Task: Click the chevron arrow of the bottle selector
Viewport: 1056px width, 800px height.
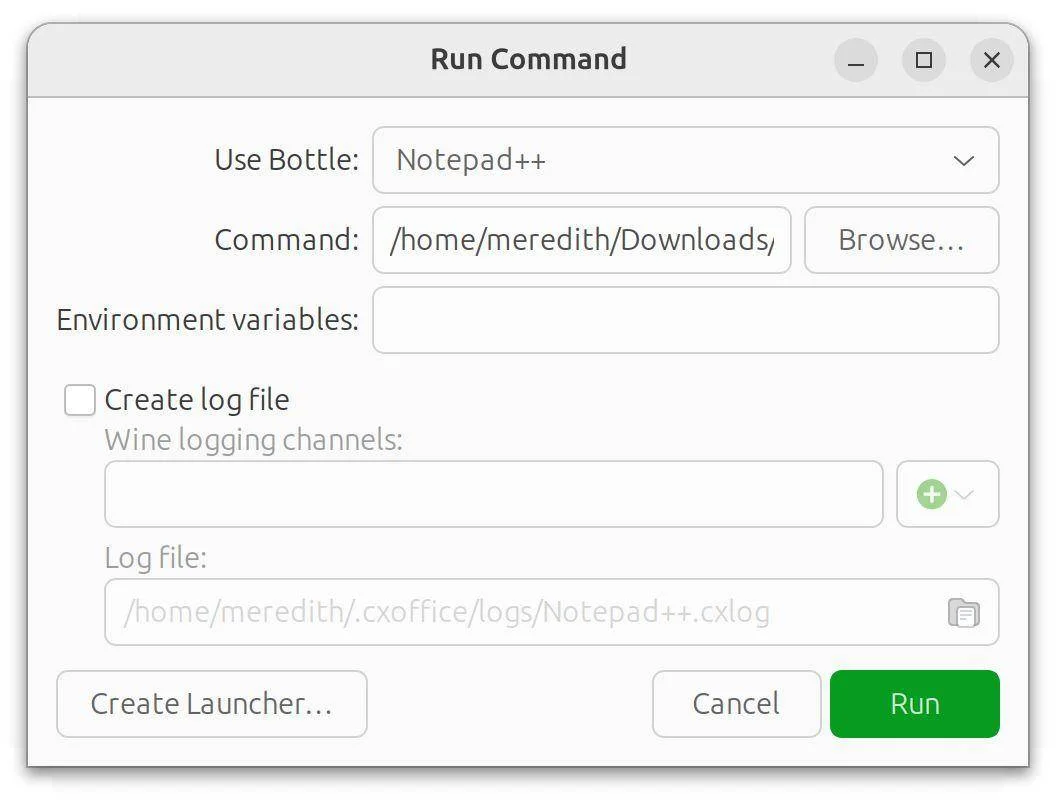Action: [x=964, y=160]
